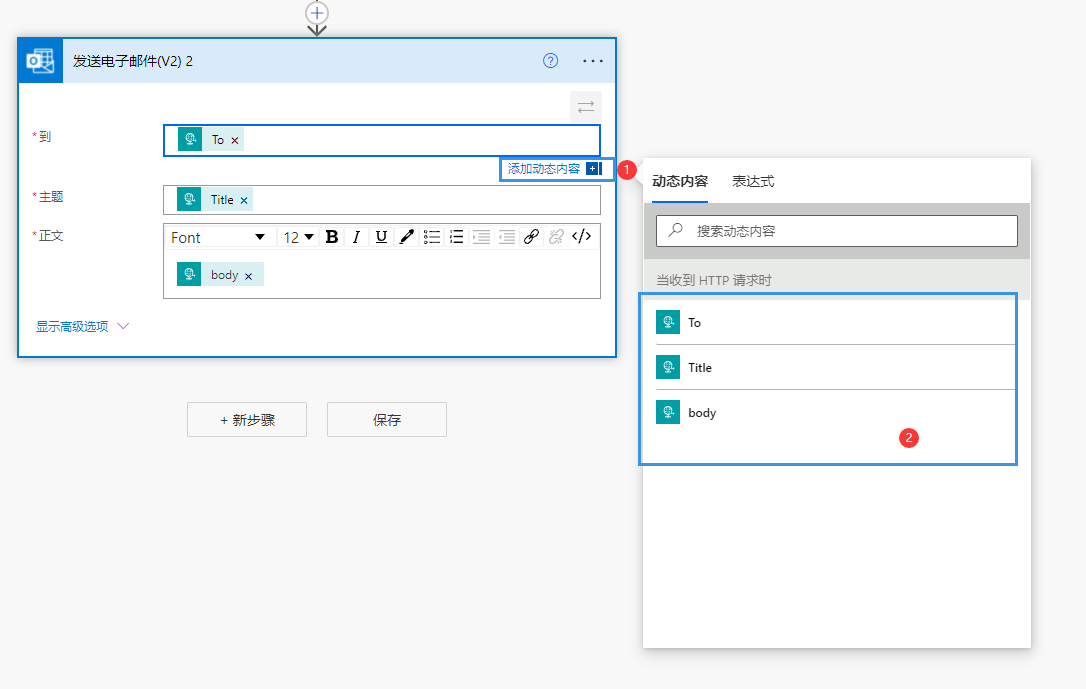Click the Save button
The image size is (1086, 689).
pyautogui.click(x=386, y=420)
